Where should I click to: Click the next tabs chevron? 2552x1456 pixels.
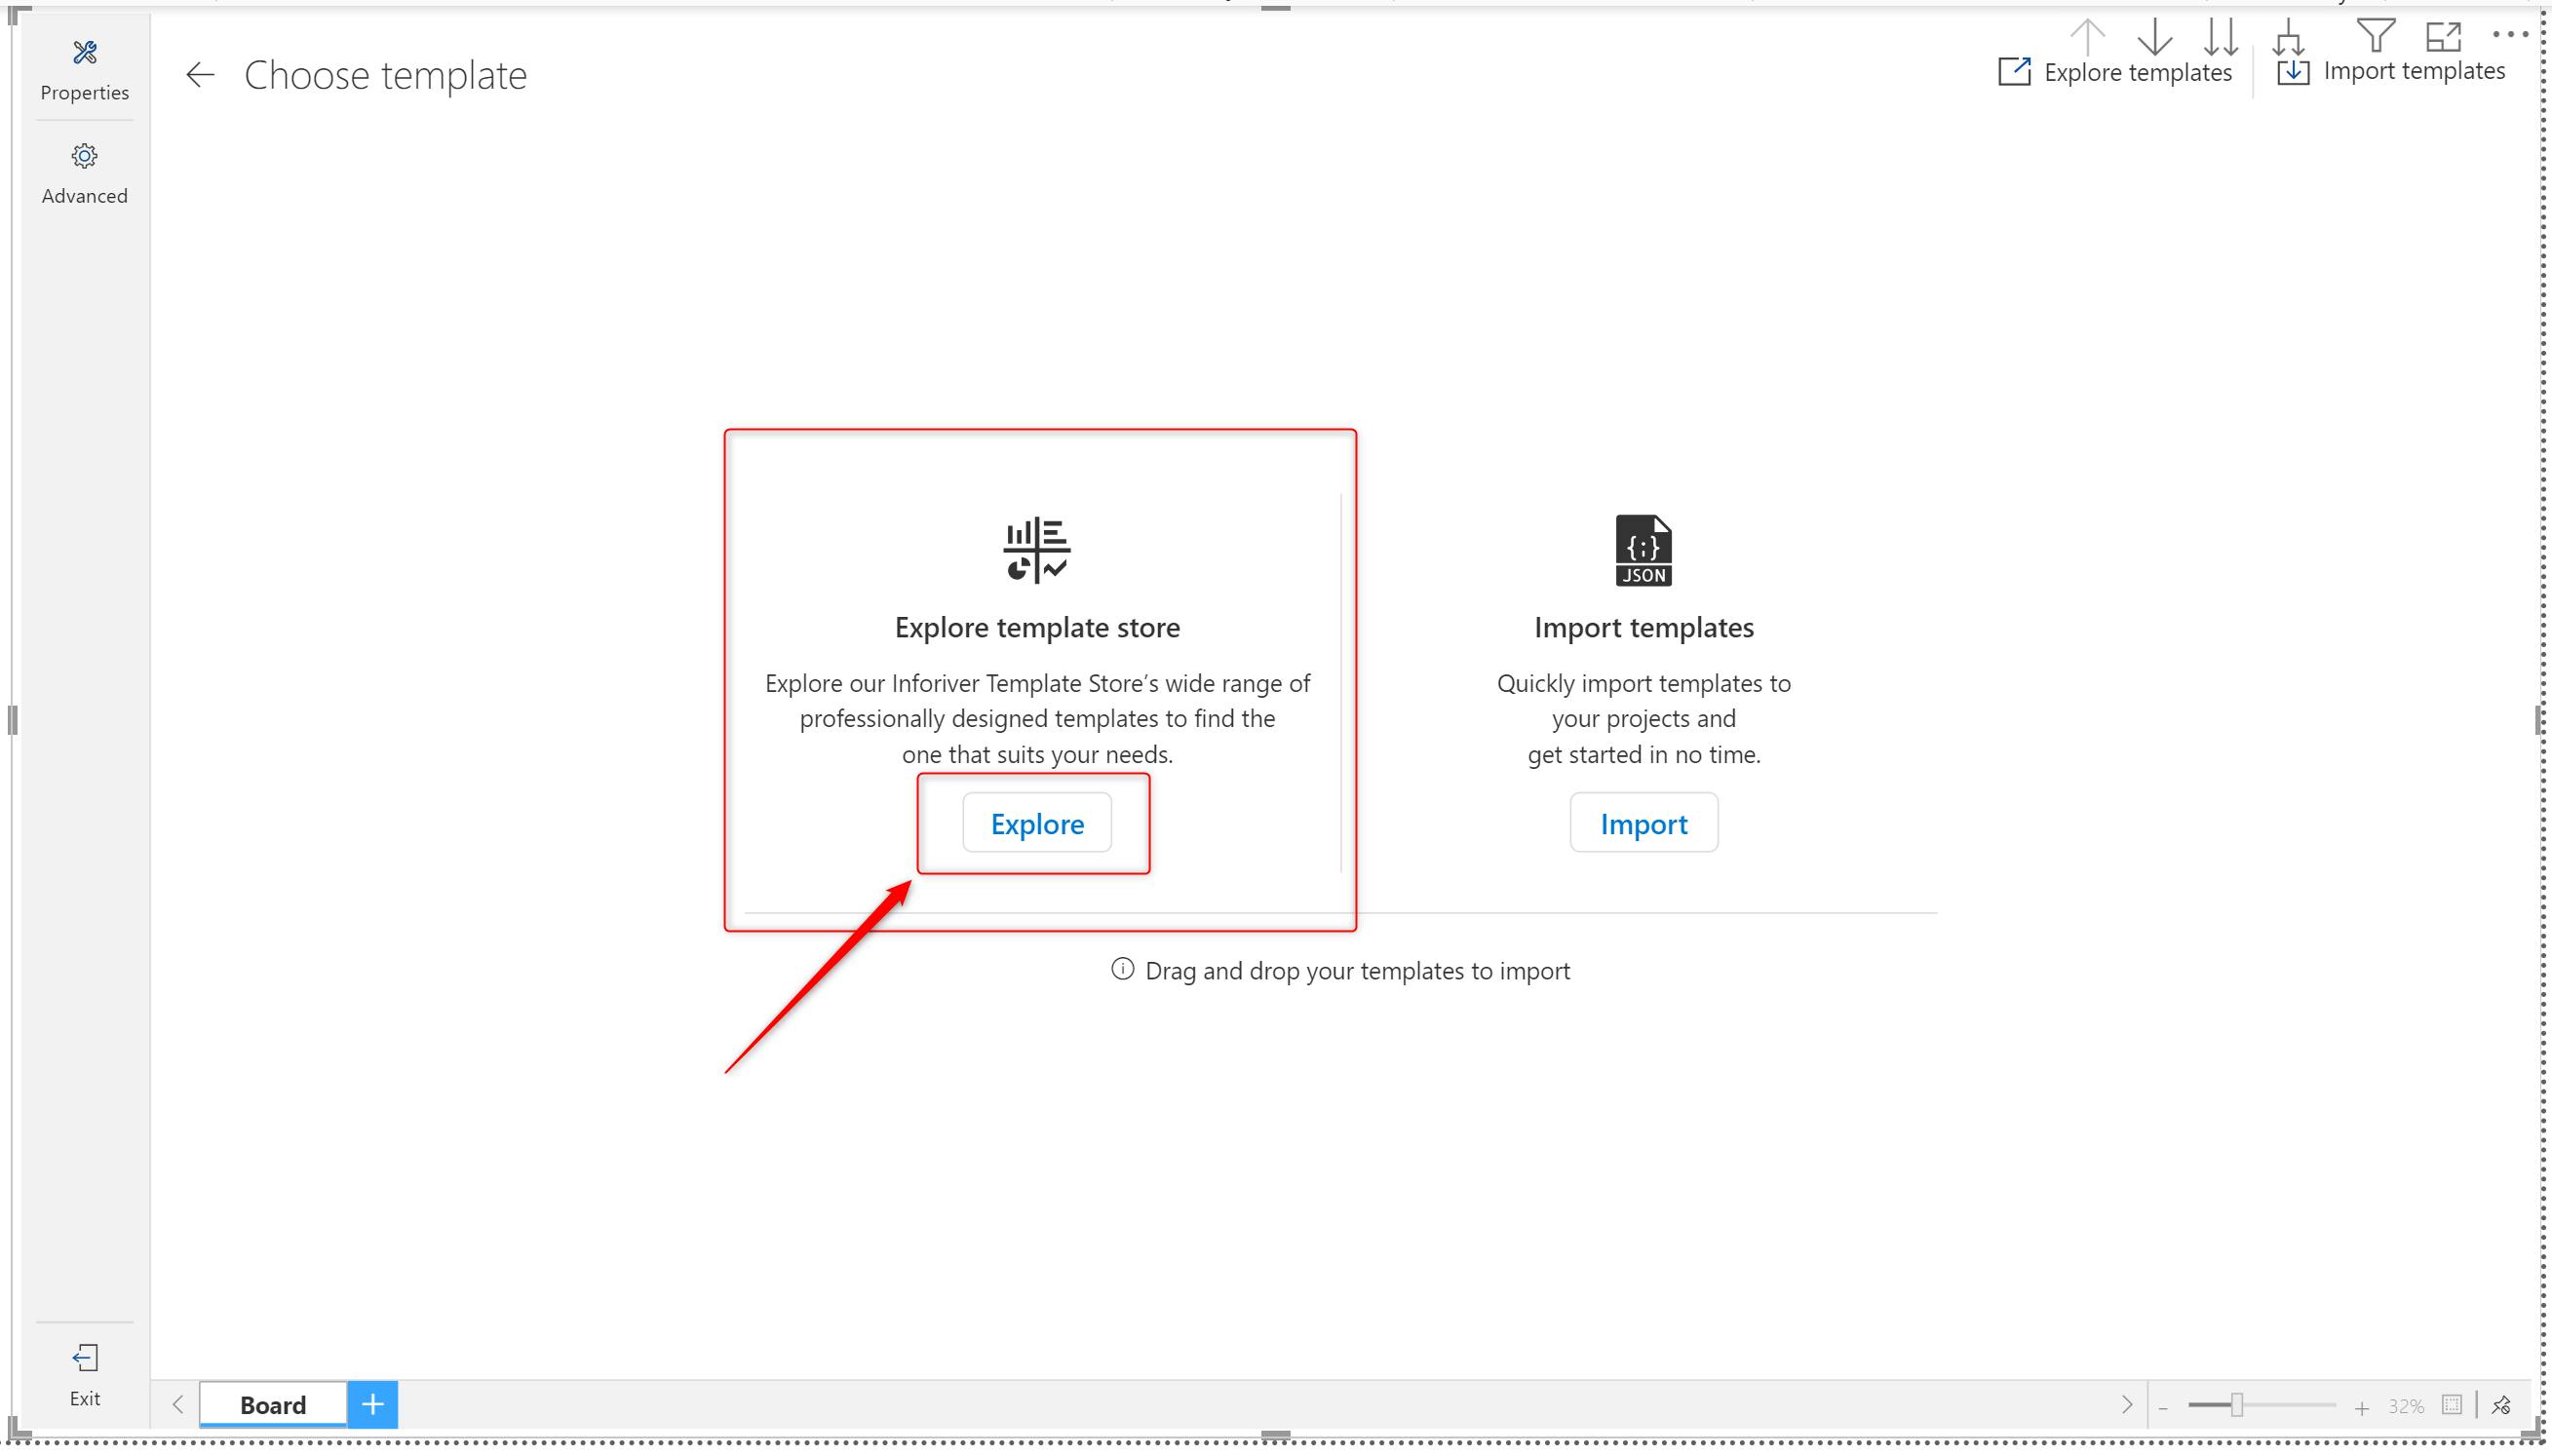[x=2127, y=1404]
